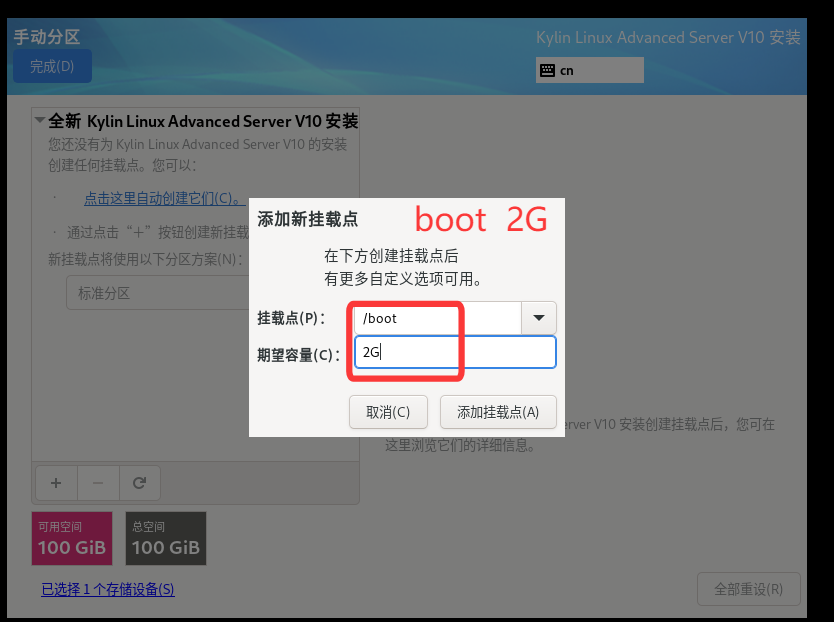Click the 添加挂载点(A) button
Image resolution: width=834 pixels, height=622 pixels.
point(498,412)
